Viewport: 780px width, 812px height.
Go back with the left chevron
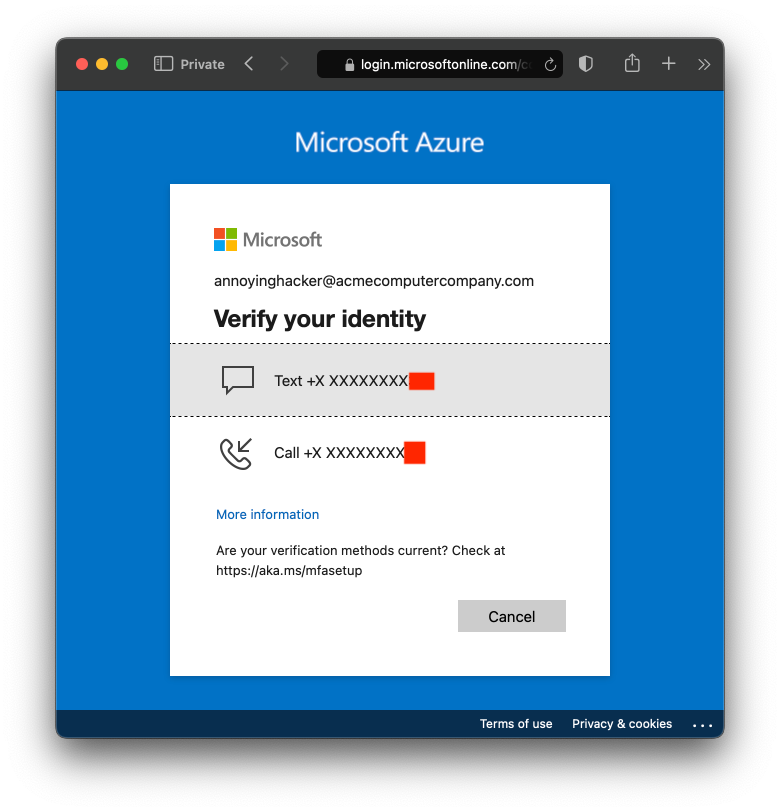[x=249, y=64]
